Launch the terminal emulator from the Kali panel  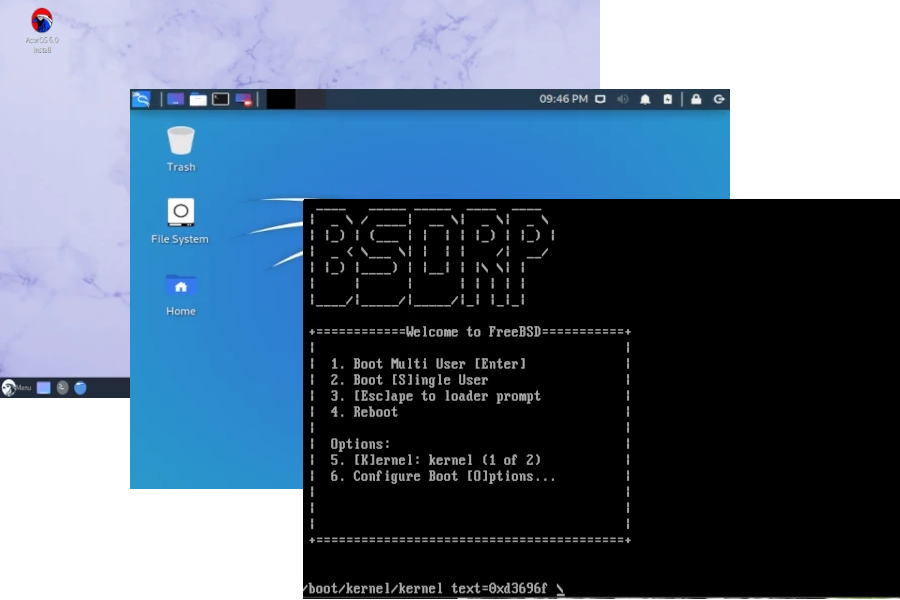click(220, 99)
